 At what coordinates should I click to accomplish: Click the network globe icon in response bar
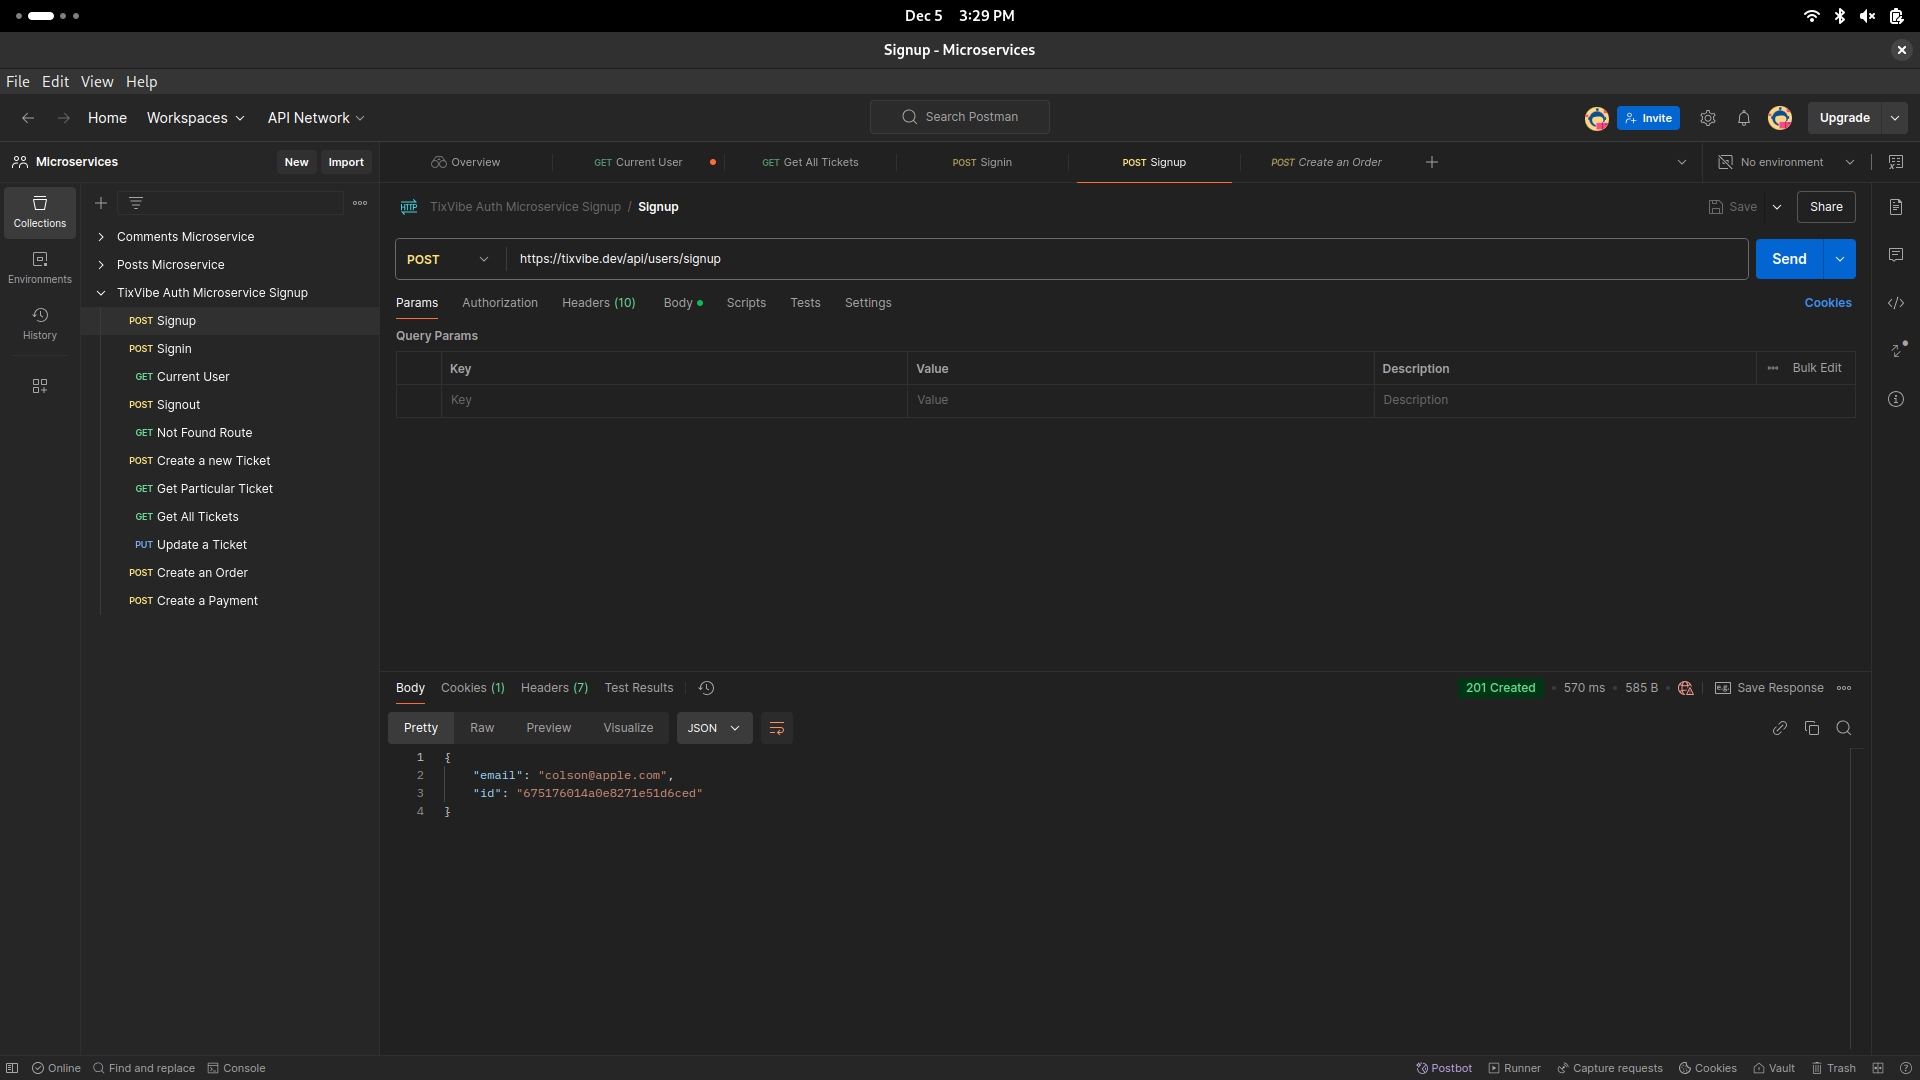click(x=1686, y=688)
